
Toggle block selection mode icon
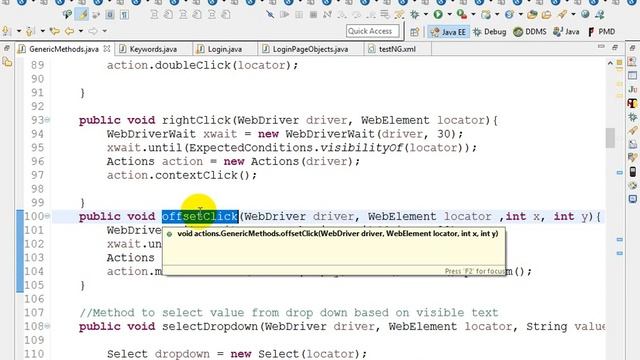(110, 15)
